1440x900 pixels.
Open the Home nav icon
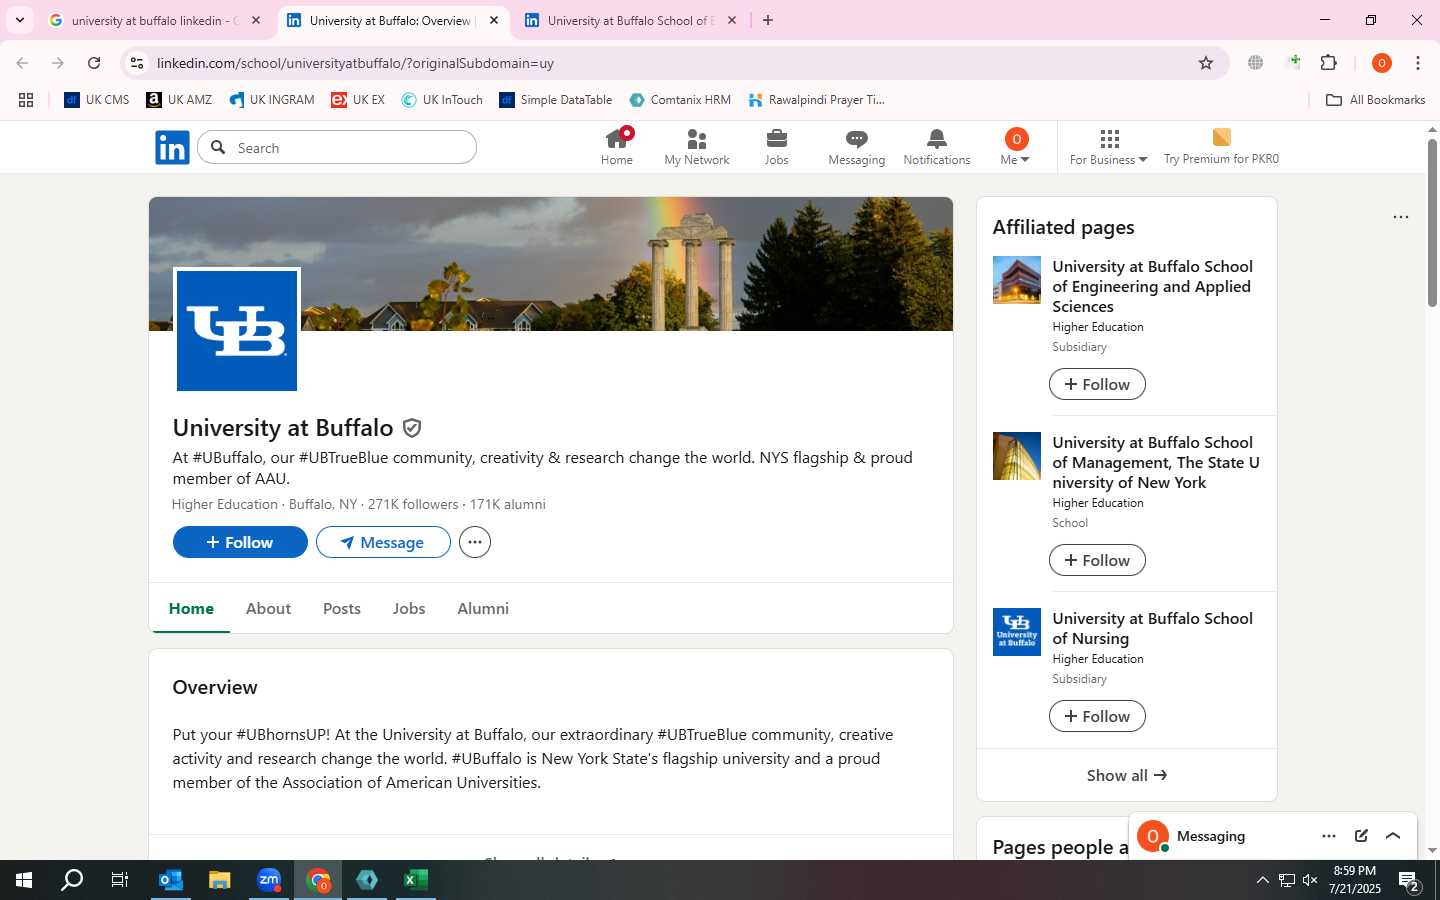(x=617, y=147)
